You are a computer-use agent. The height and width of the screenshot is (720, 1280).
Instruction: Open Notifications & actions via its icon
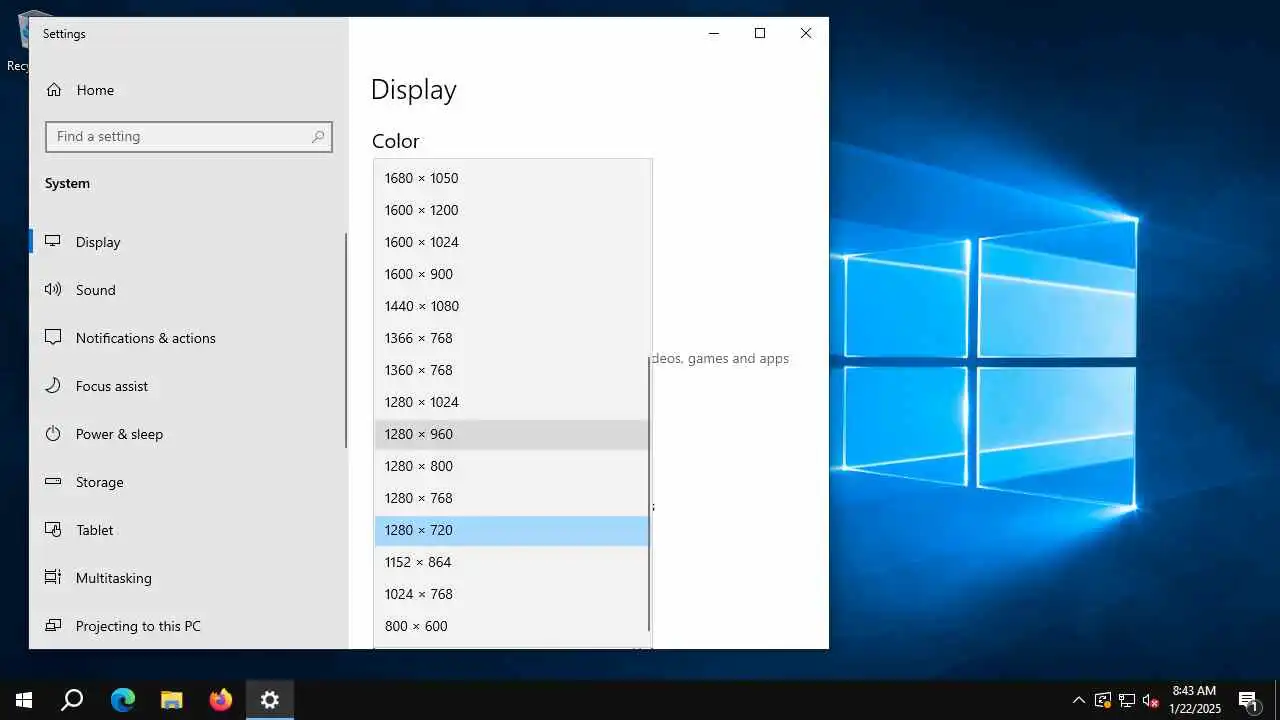click(x=54, y=338)
